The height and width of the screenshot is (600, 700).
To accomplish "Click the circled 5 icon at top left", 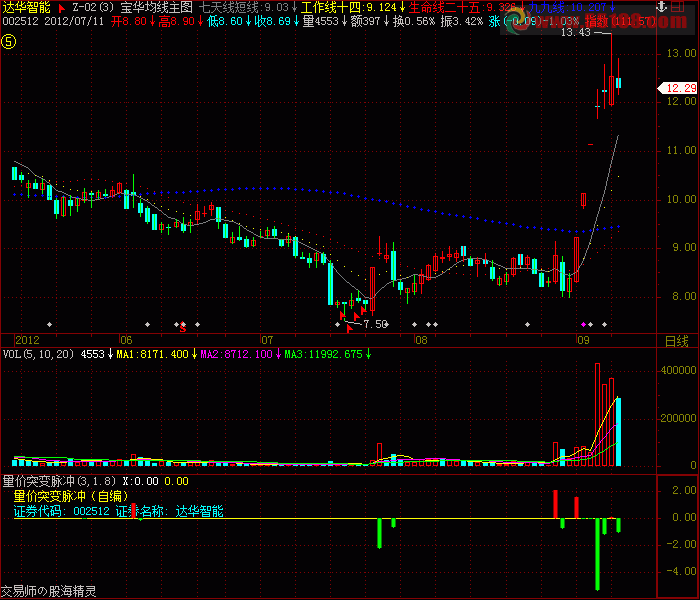I will 9,41.
